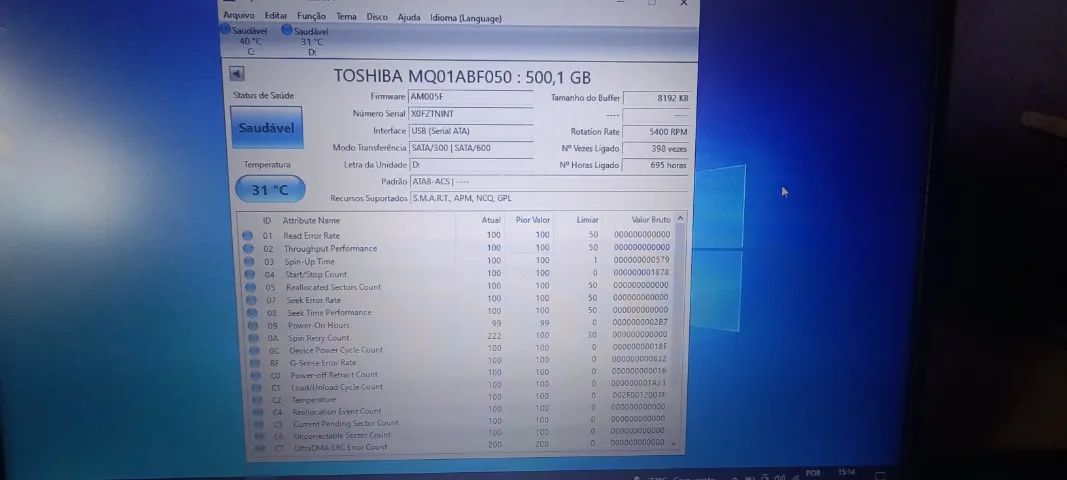Click status icon of Reallocation Event Count
1067x480 pixels.
(x=258, y=412)
